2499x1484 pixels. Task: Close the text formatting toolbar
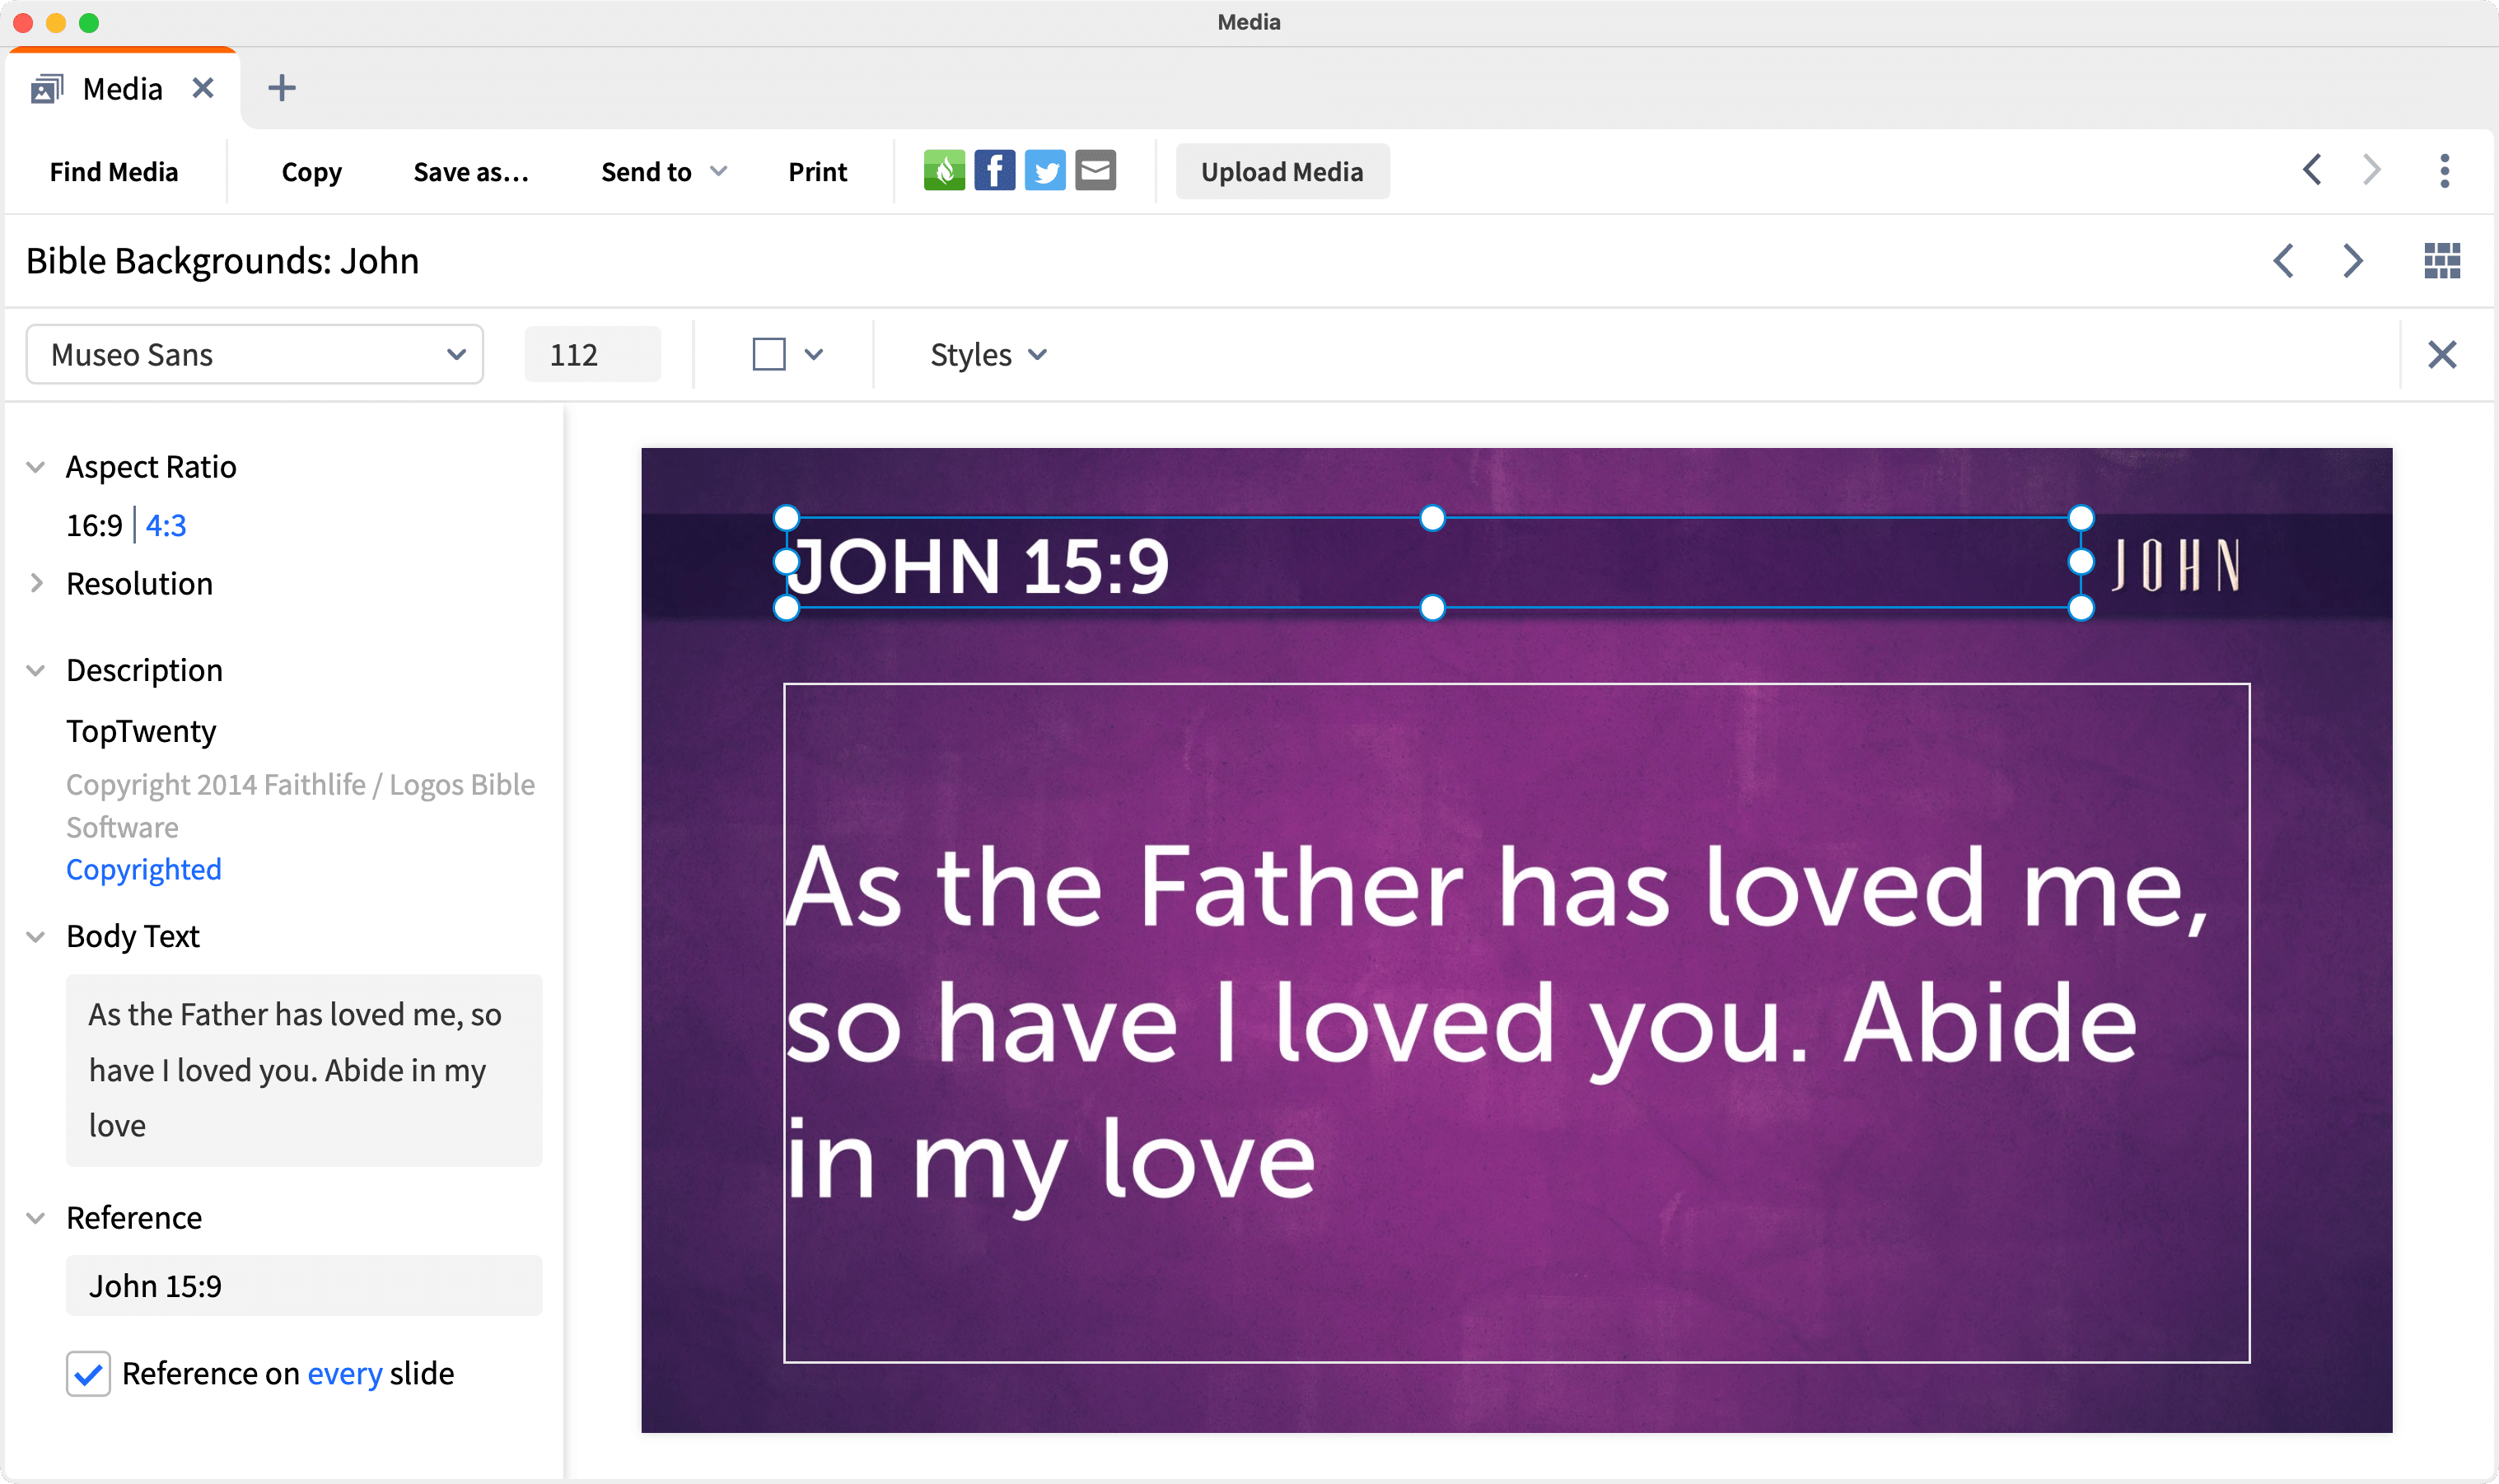tap(2442, 354)
